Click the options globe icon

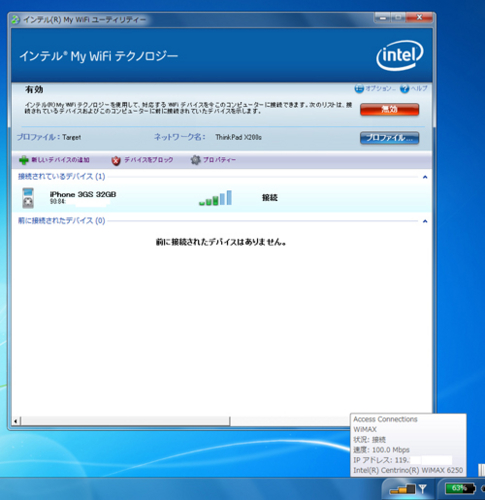click(359, 89)
